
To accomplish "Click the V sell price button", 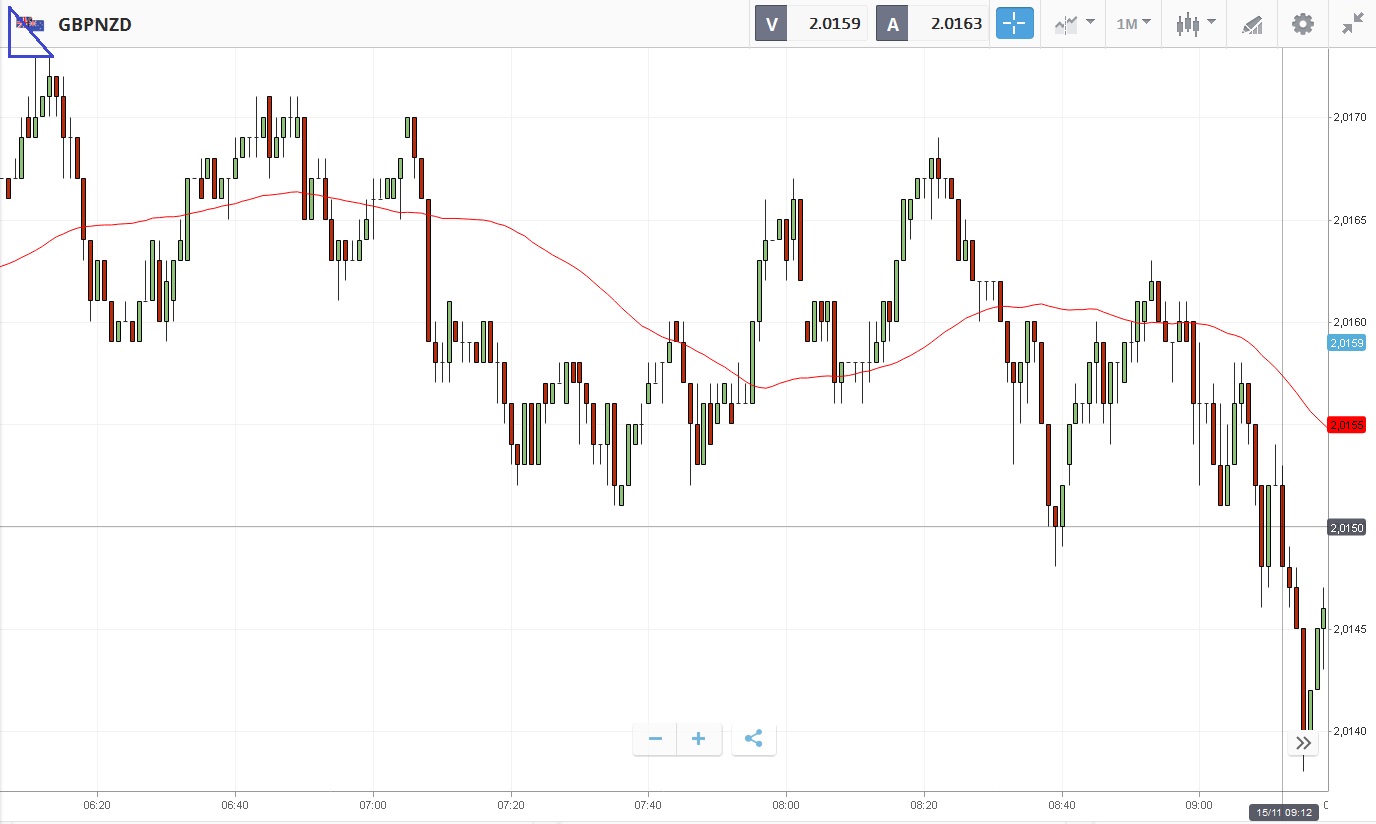I will [810, 24].
